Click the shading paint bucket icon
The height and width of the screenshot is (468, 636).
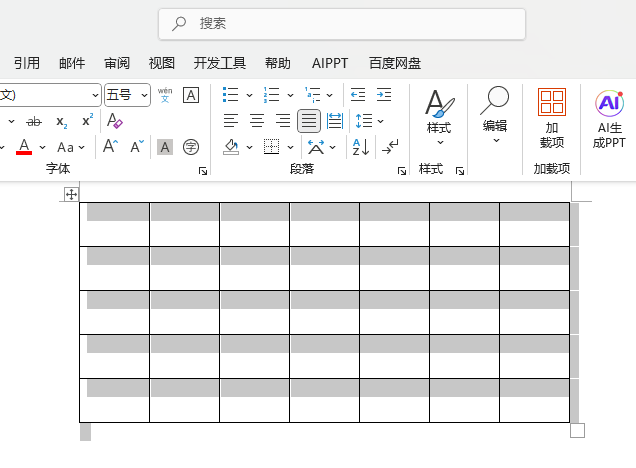click(231, 147)
